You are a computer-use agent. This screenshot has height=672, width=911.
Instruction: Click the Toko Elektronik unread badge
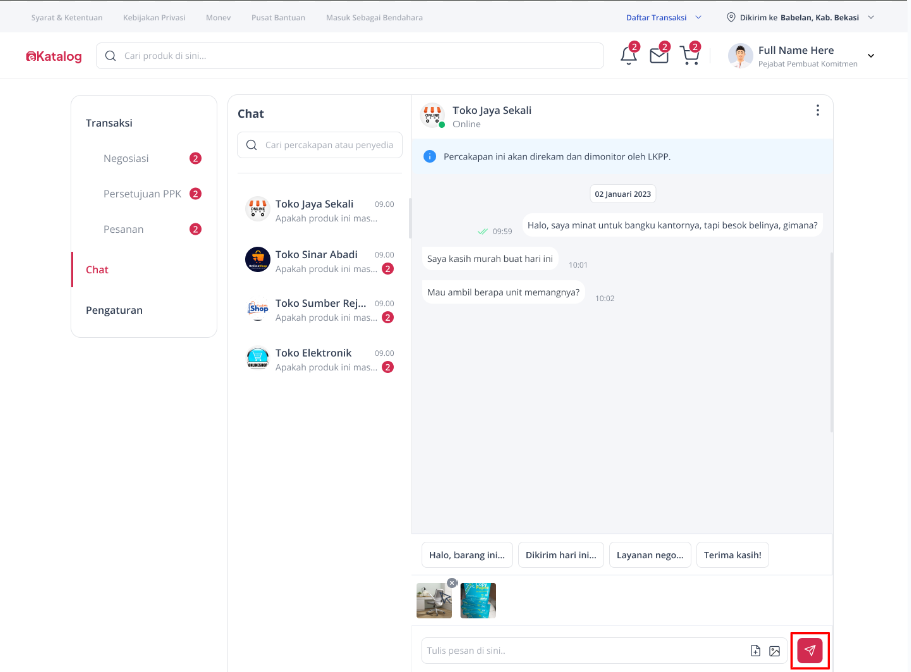pyautogui.click(x=388, y=367)
